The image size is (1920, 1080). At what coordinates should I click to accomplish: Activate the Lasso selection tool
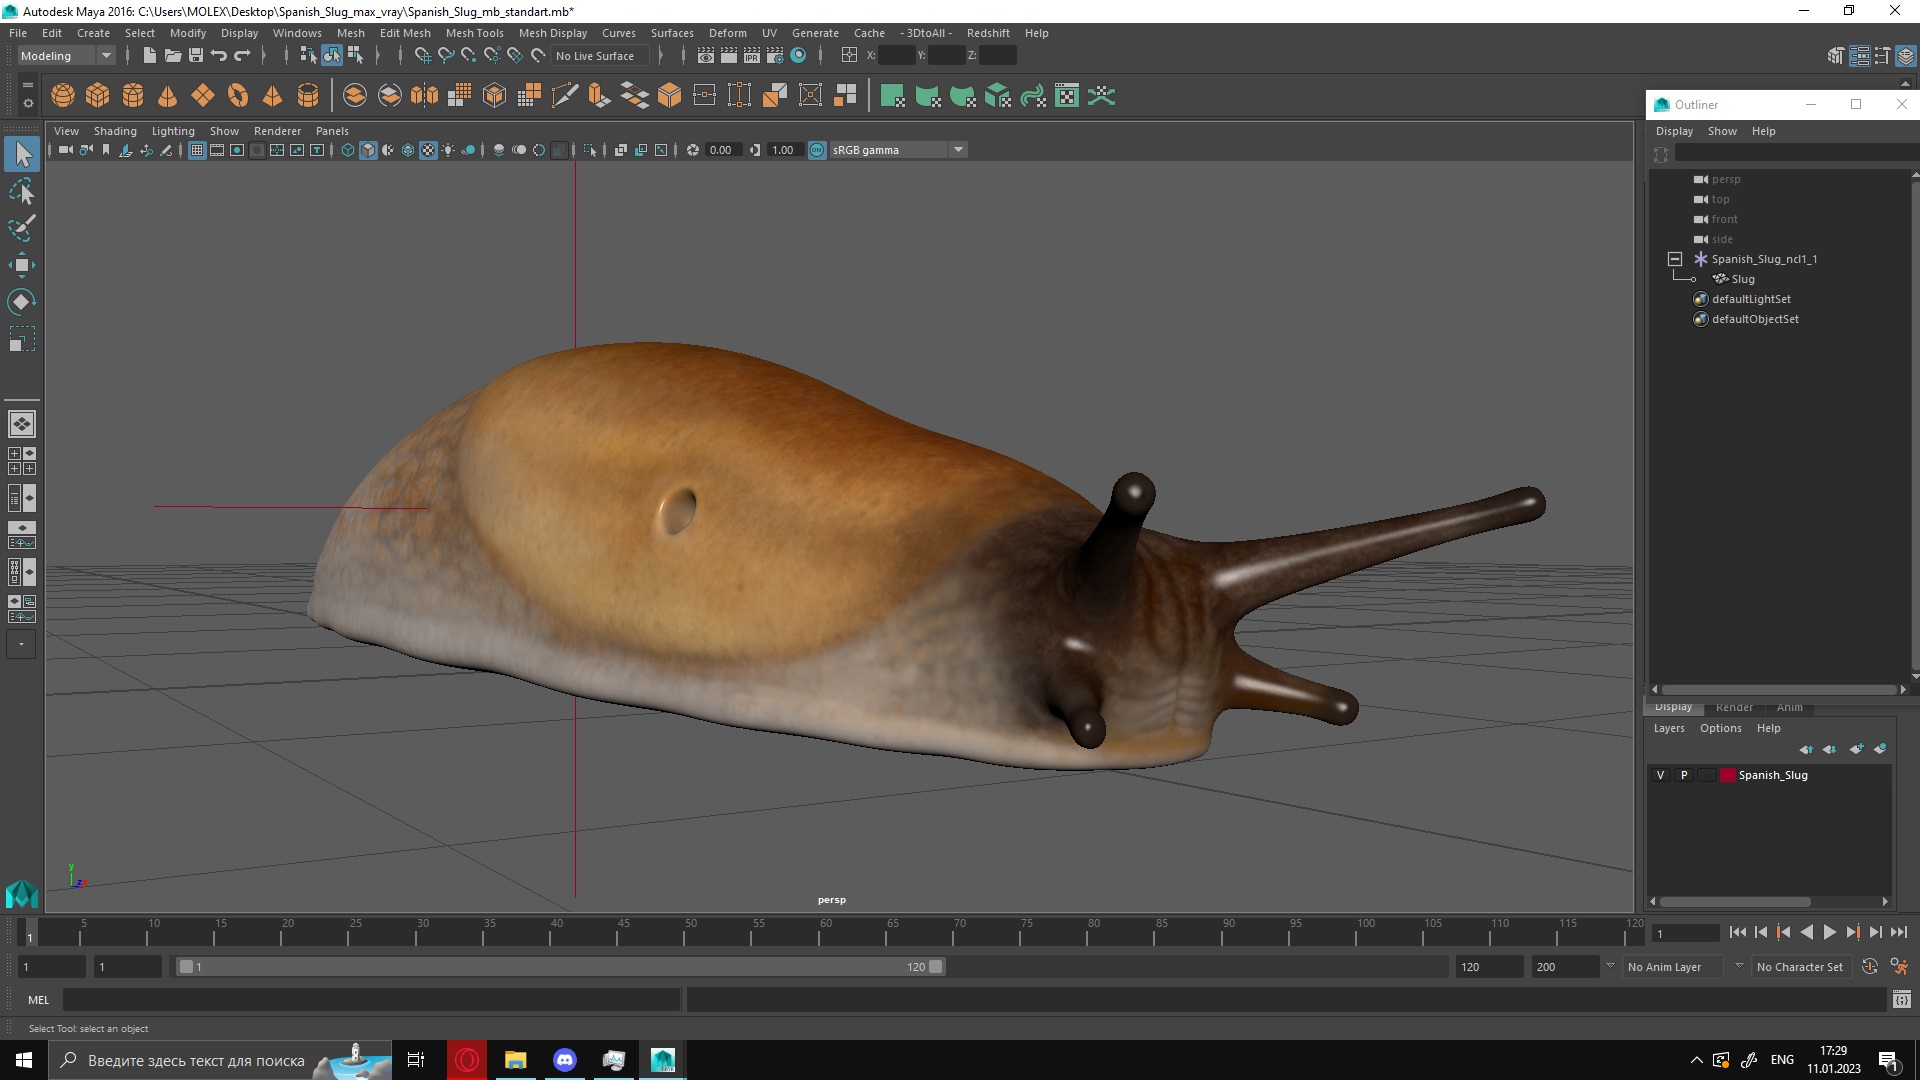pyautogui.click(x=22, y=191)
